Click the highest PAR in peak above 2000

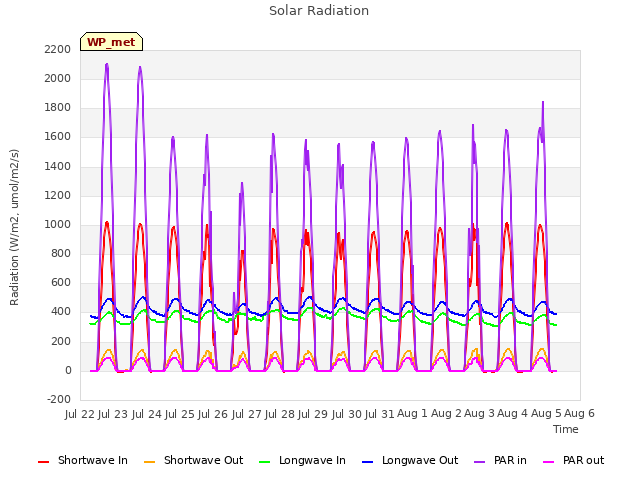pos(107,64)
